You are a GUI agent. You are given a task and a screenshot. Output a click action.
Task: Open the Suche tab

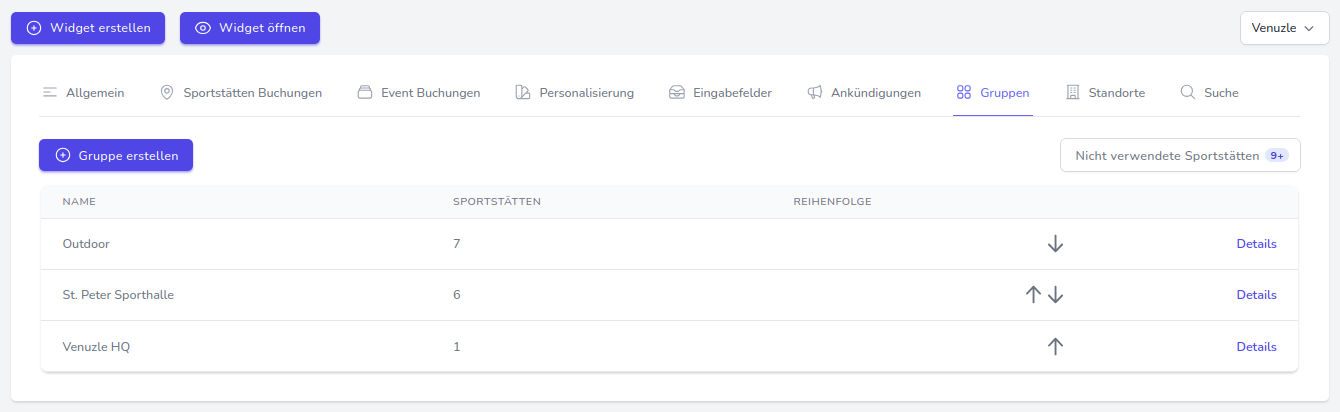pos(1209,93)
